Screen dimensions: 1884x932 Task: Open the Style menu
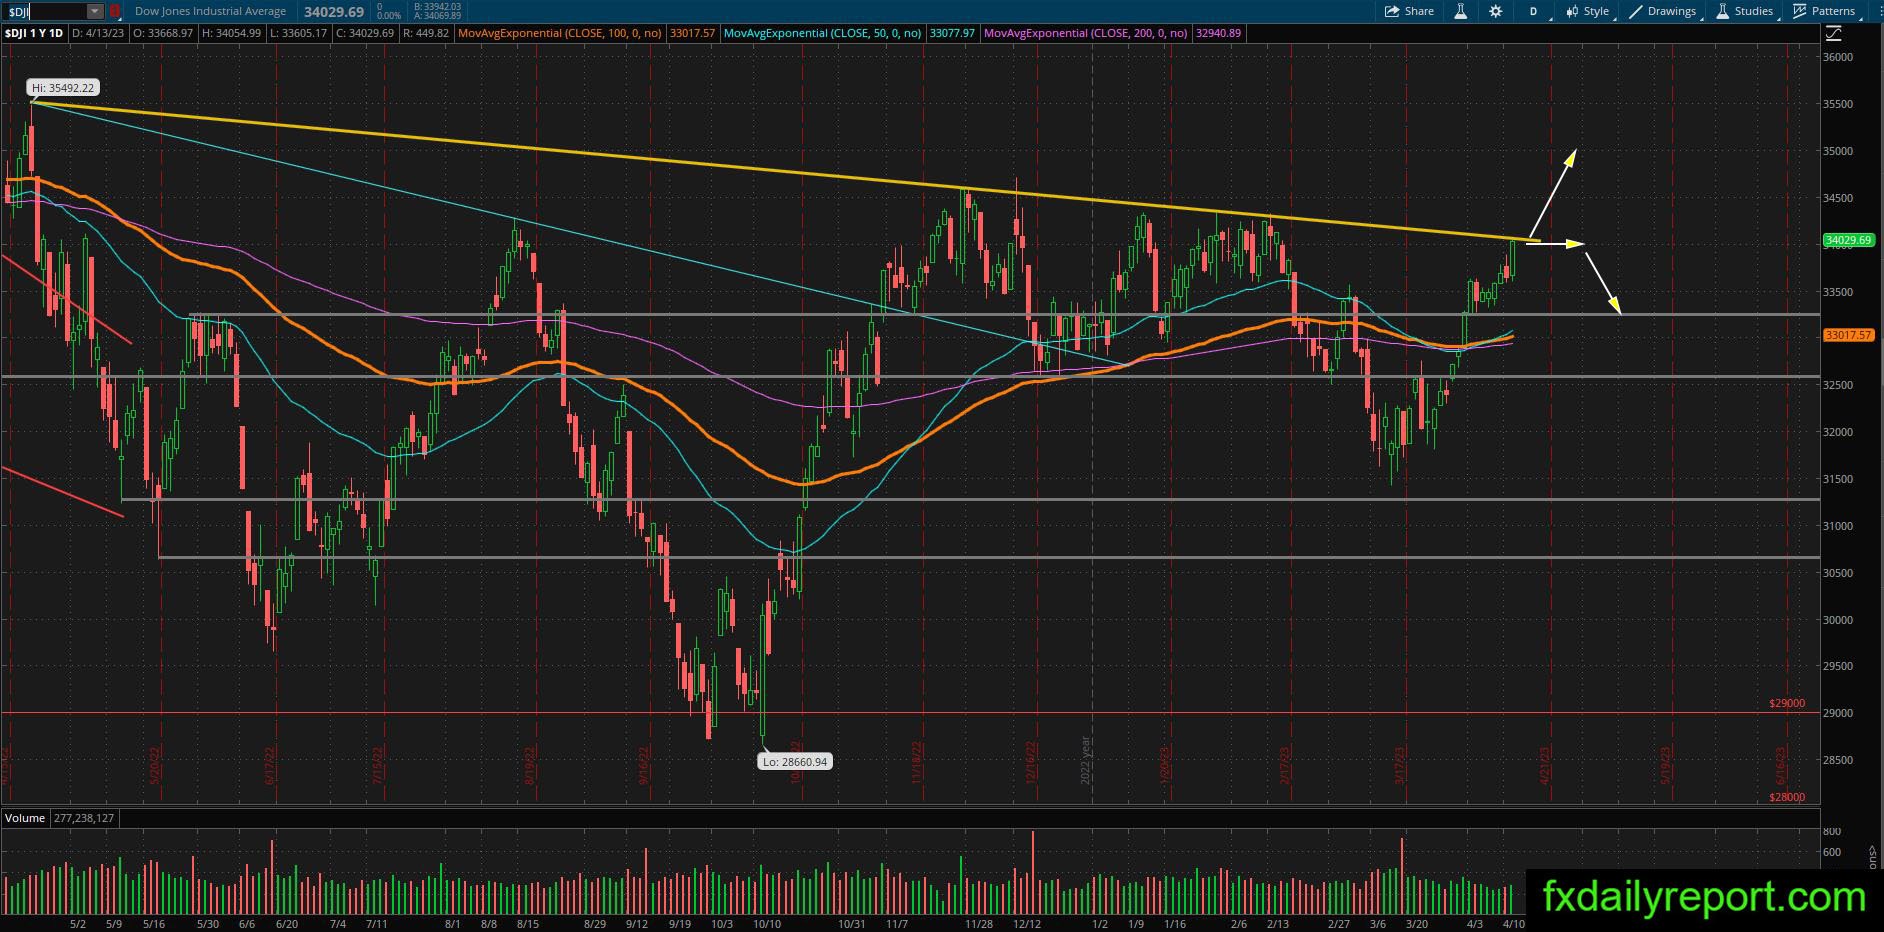(x=1588, y=11)
